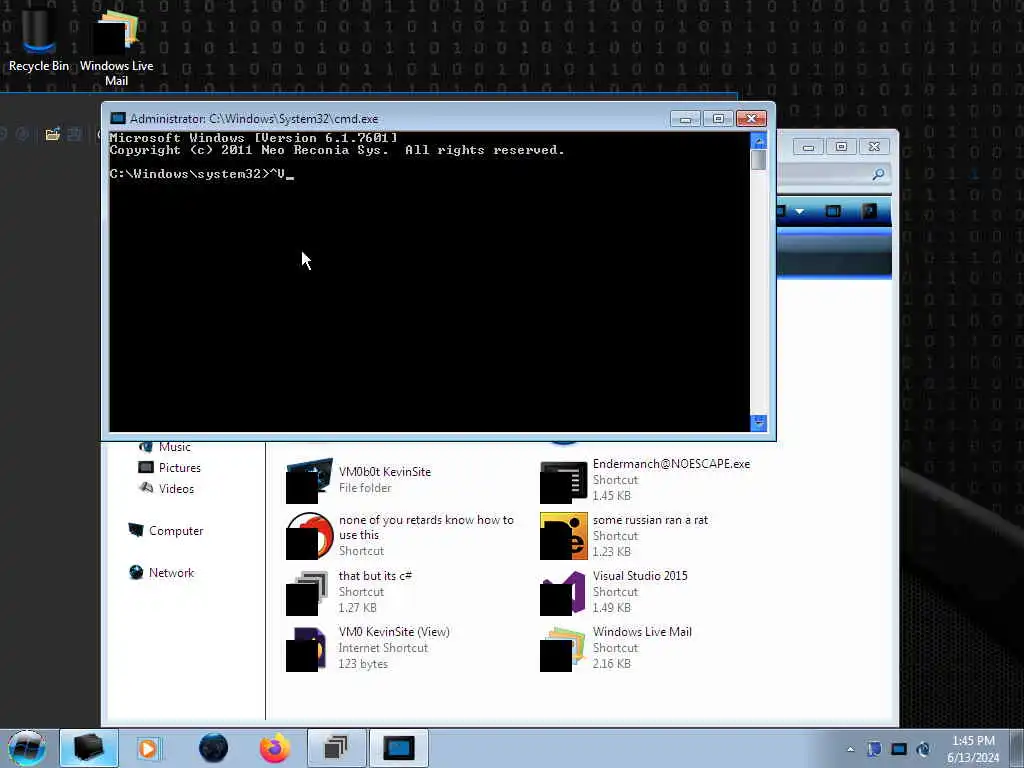Click the search magnifier in Explorer window
Image resolution: width=1024 pixels, height=768 pixels.
[878, 174]
